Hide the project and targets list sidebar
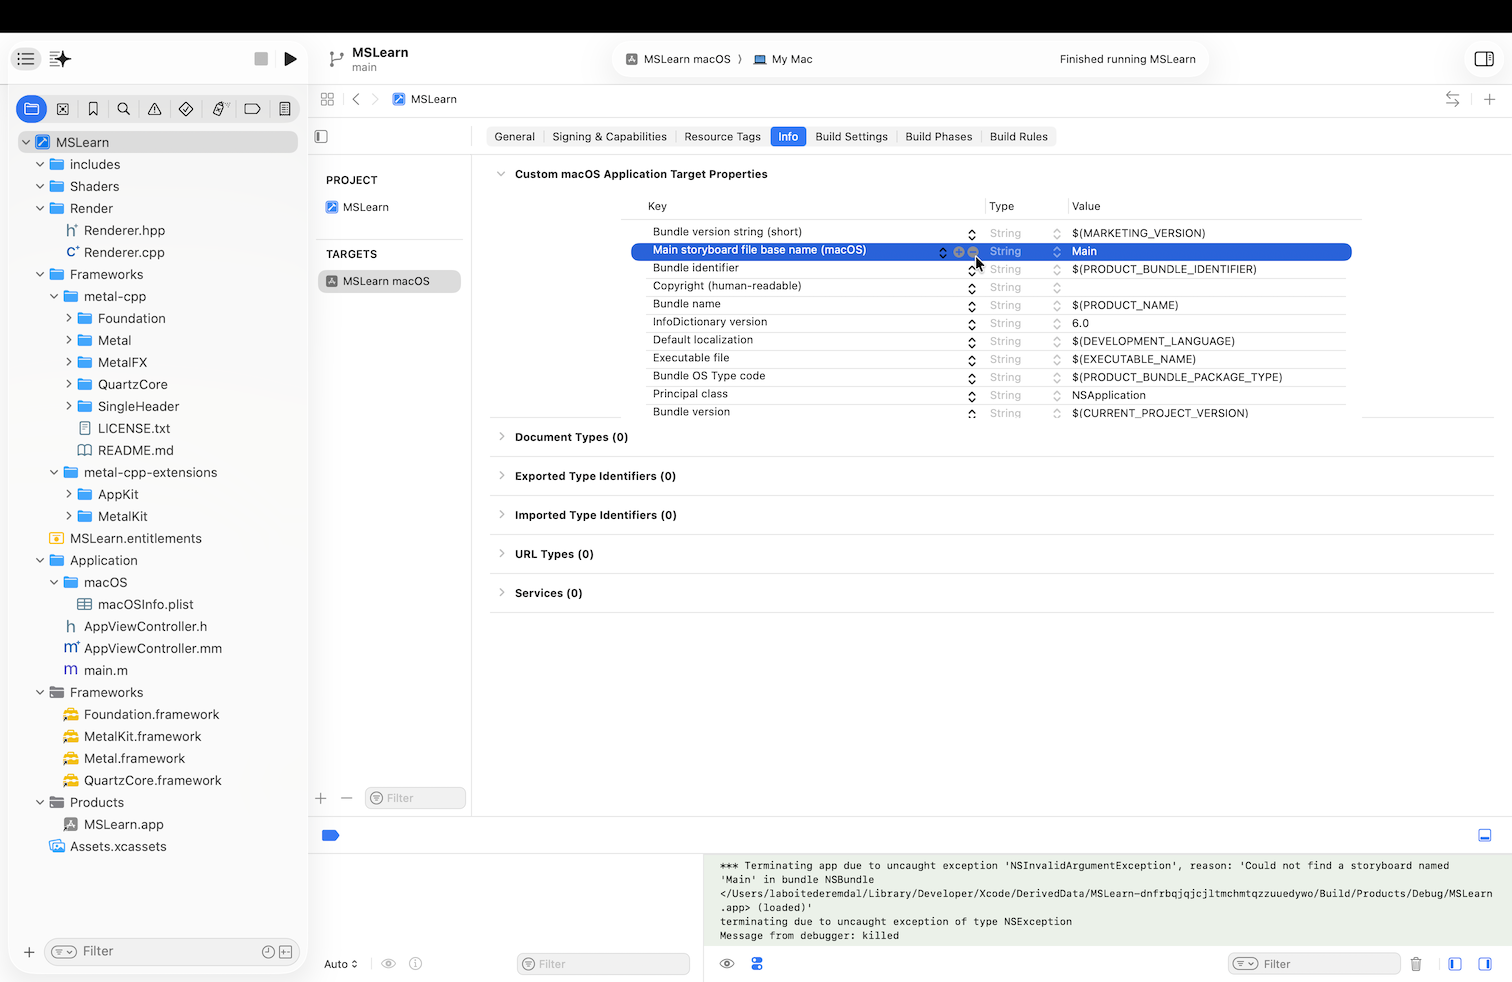 coord(321,137)
